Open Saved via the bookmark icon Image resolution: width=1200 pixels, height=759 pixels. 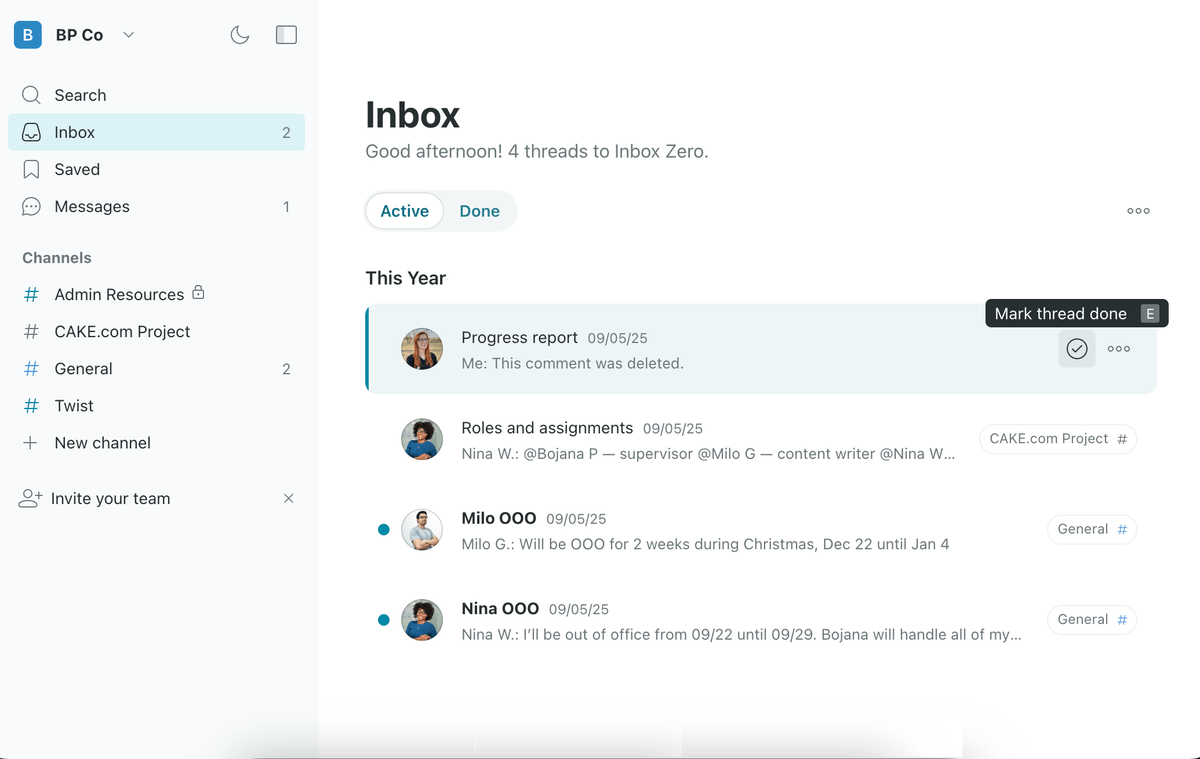pyautogui.click(x=32, y=169)
